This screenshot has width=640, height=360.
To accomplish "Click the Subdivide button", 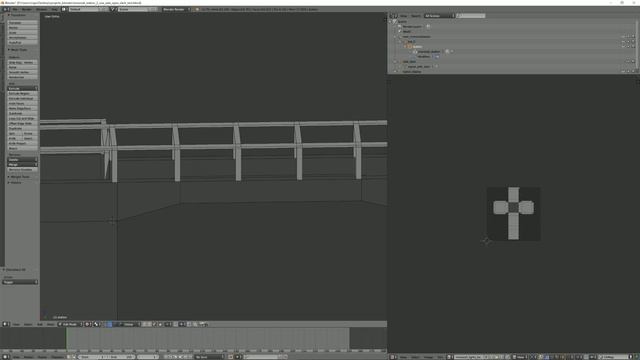I will tap(22, 113).
